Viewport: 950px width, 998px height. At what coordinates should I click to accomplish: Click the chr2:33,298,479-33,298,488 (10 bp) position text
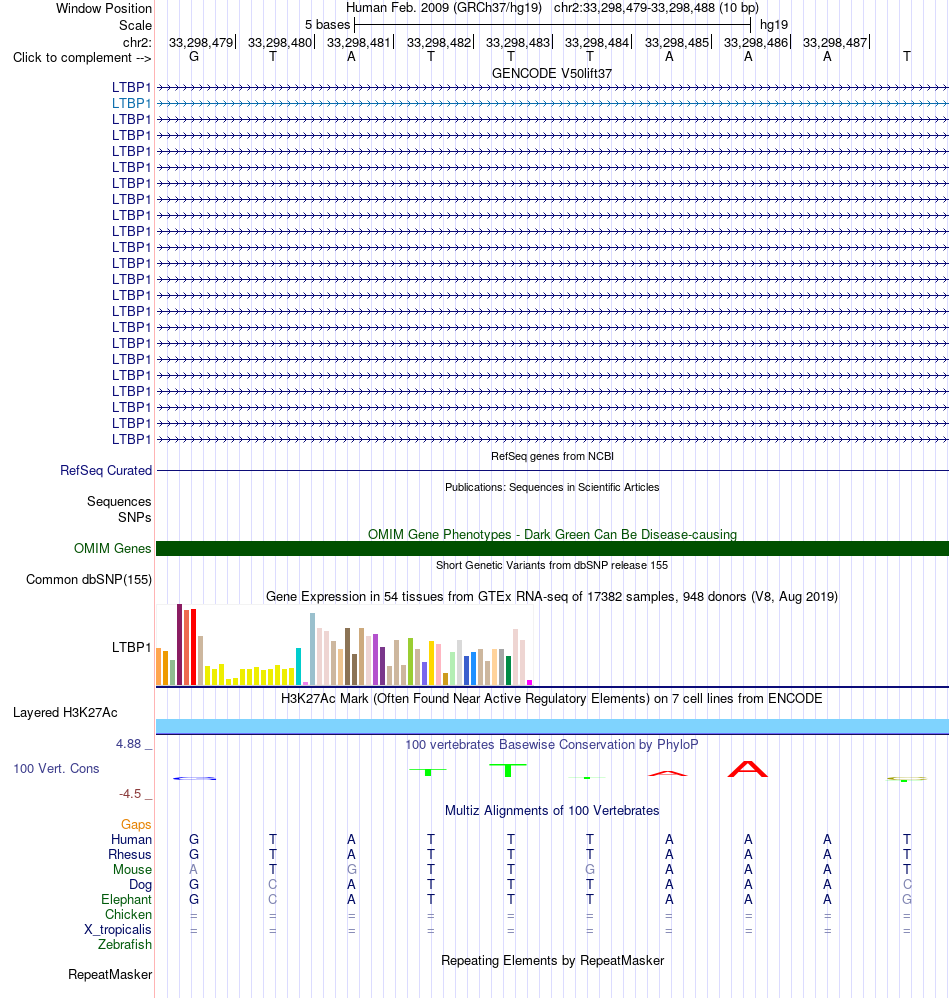[x=656, y=8]
